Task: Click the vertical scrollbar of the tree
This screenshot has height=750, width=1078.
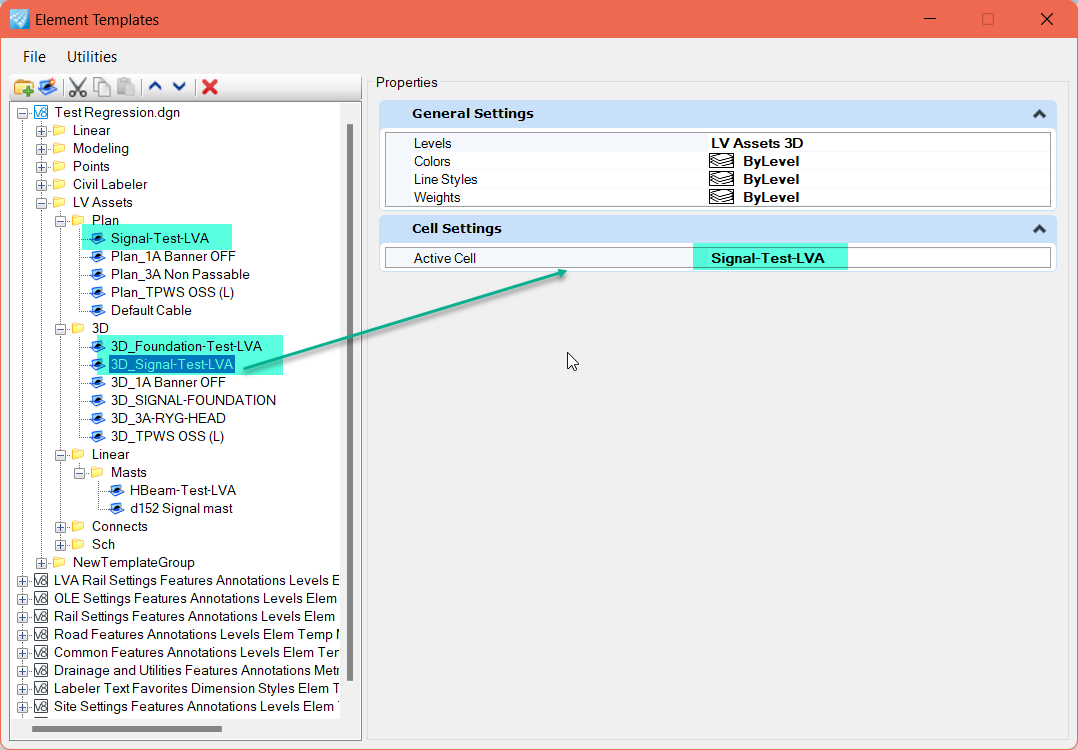Action: click(x=350, y=400)
